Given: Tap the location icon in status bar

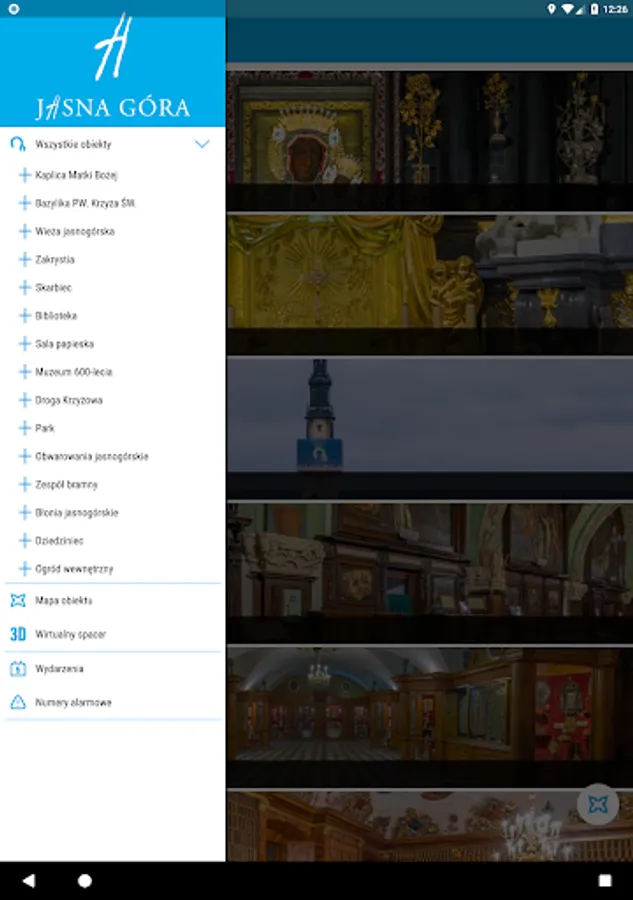Looking at the screenshot, I should [551, 9].
